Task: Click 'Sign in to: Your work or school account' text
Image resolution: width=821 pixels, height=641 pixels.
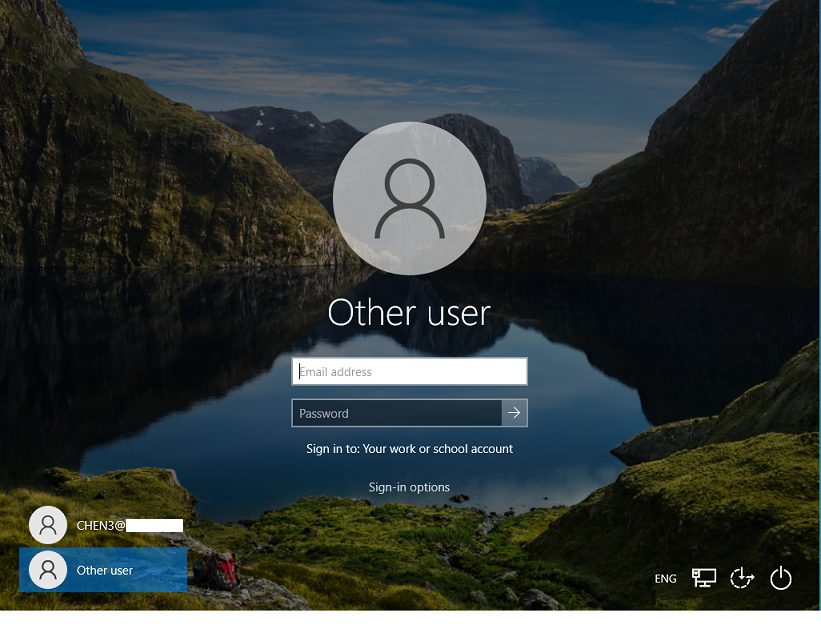Action: pyautogui.click(x=409, y=449)
